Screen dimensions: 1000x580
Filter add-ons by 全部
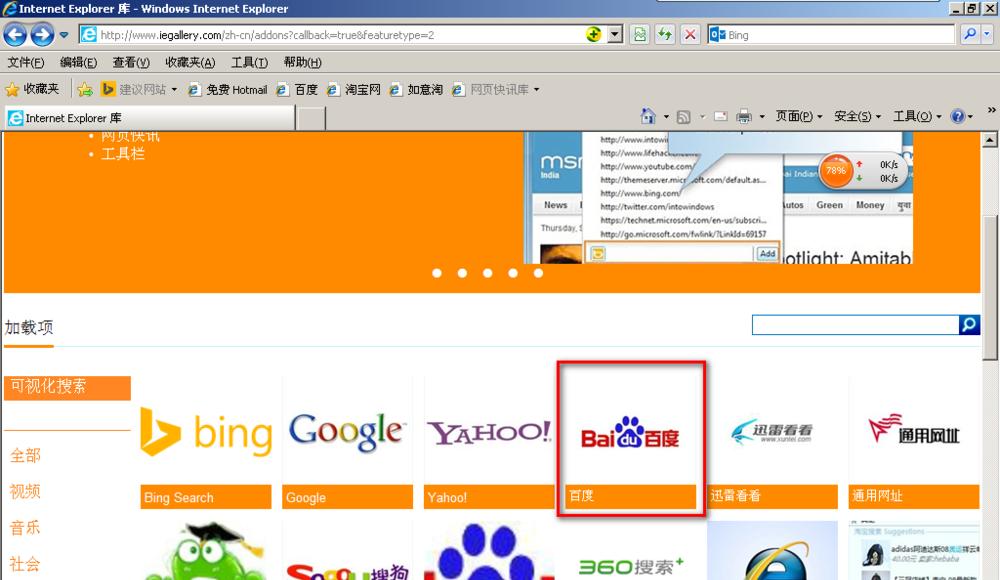coord(25,456)
